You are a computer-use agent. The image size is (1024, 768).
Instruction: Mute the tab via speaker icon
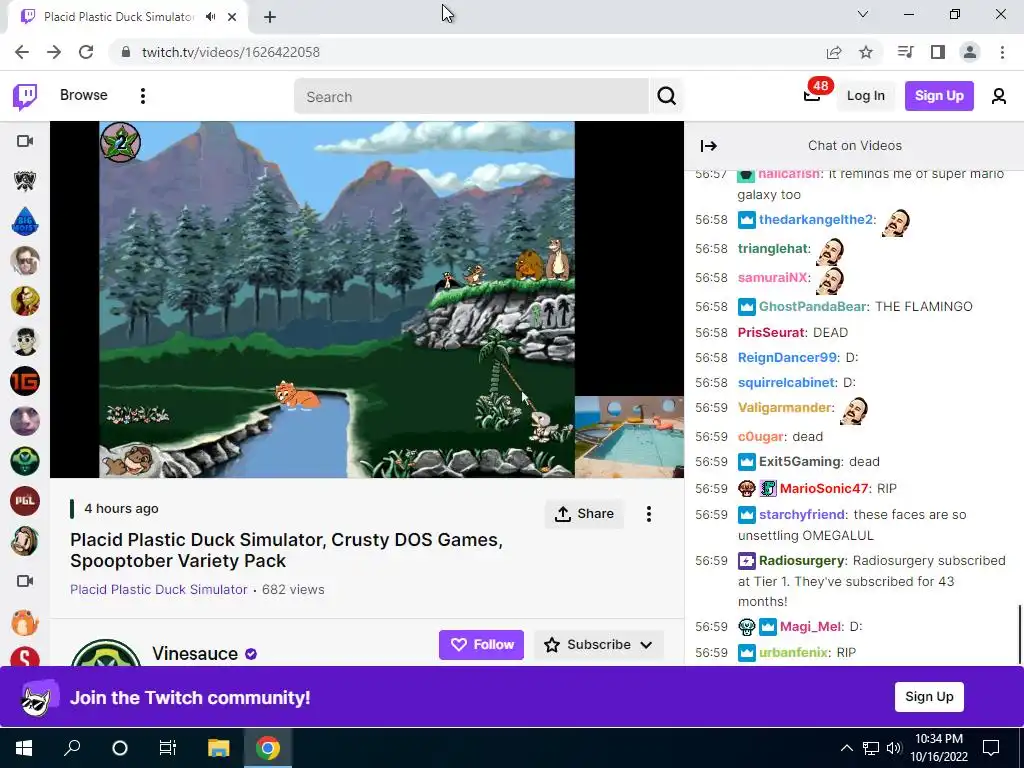click(x=210, y=17)
